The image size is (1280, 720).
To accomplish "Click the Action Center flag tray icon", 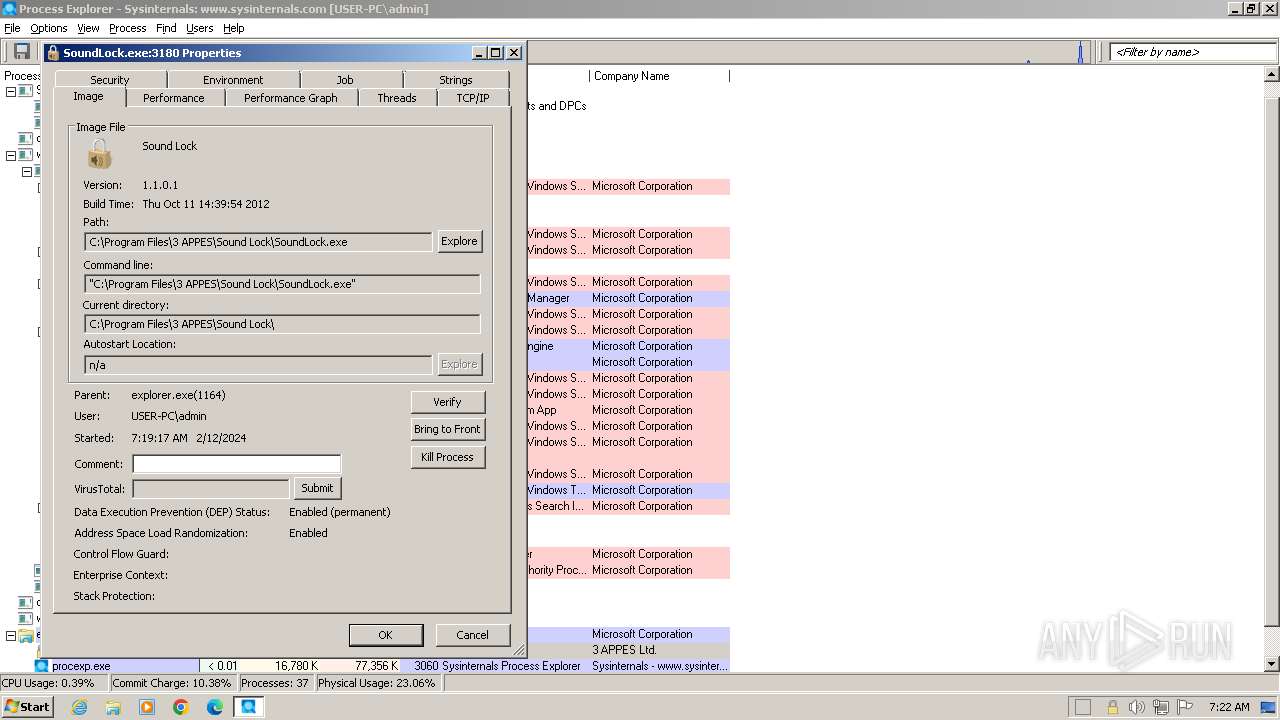I will (x=1186, y=707).
